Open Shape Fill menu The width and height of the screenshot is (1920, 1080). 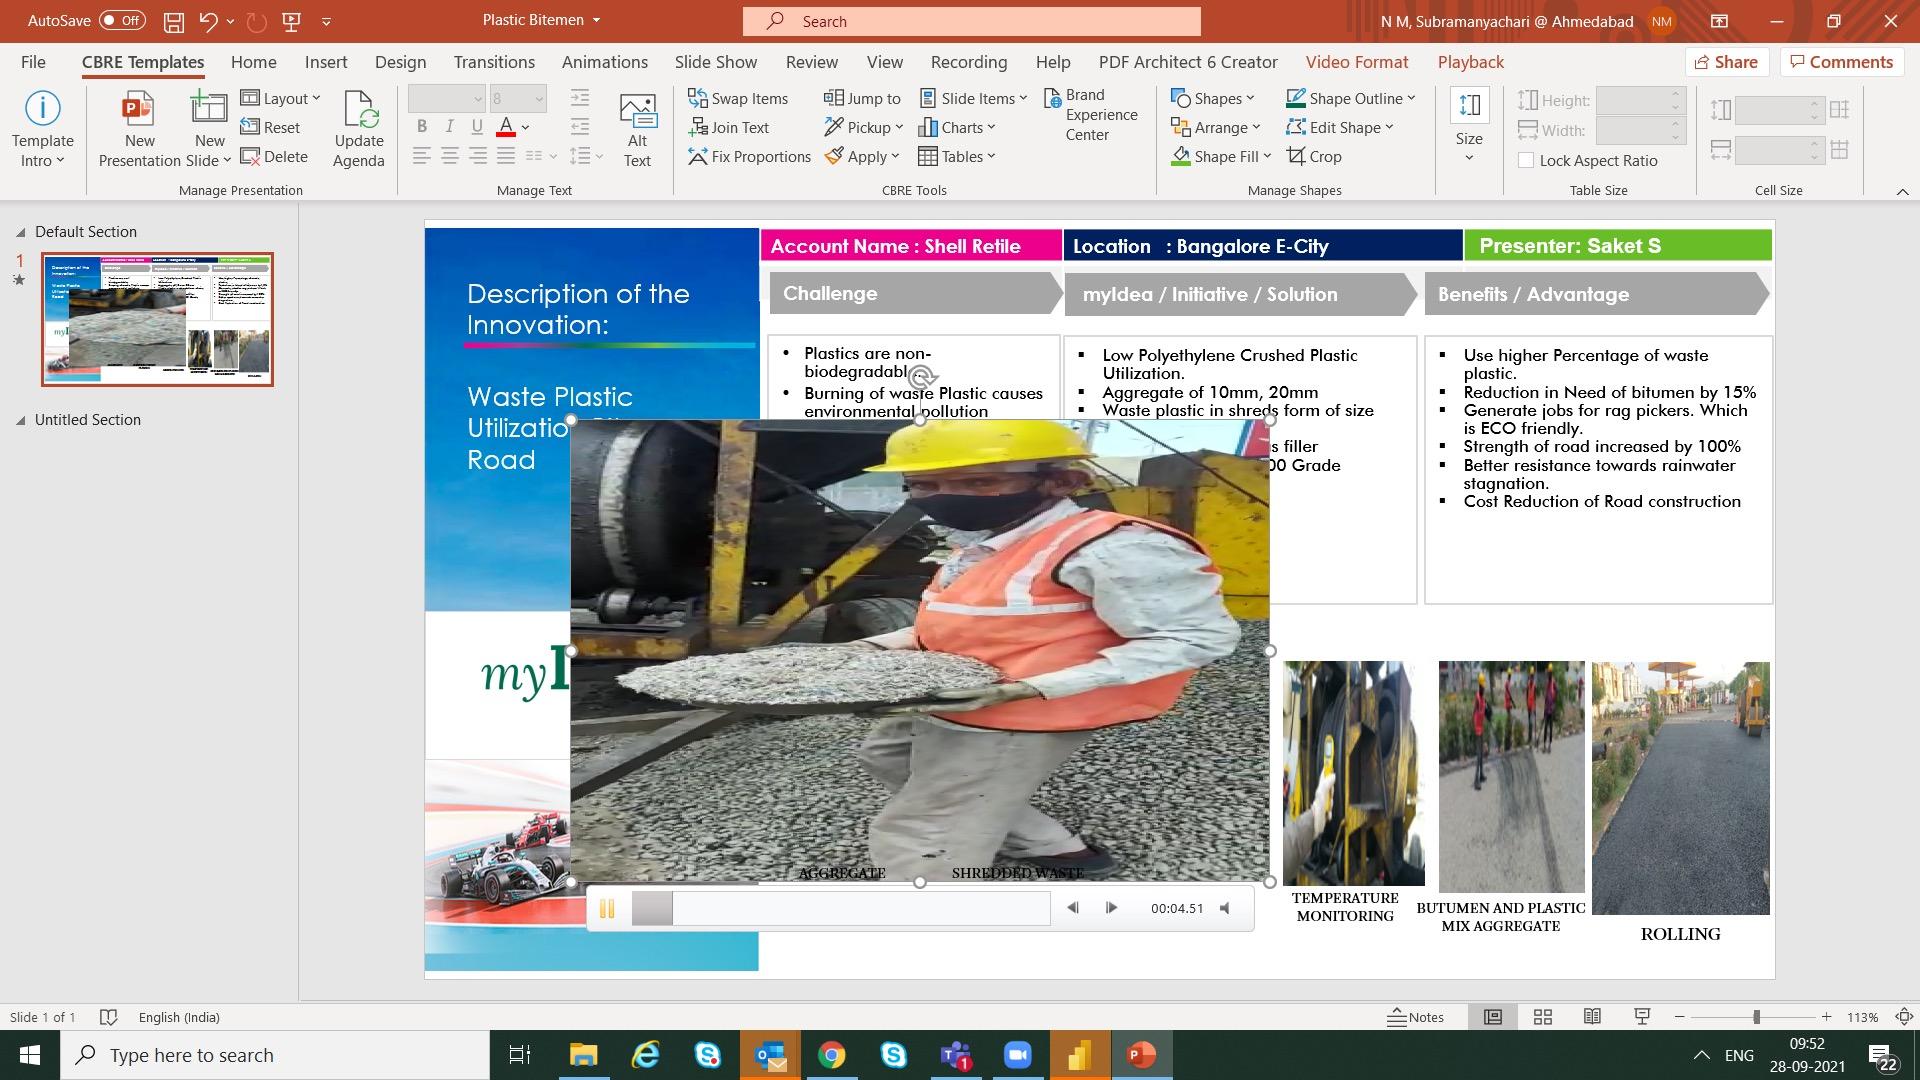pos(1220,156)
